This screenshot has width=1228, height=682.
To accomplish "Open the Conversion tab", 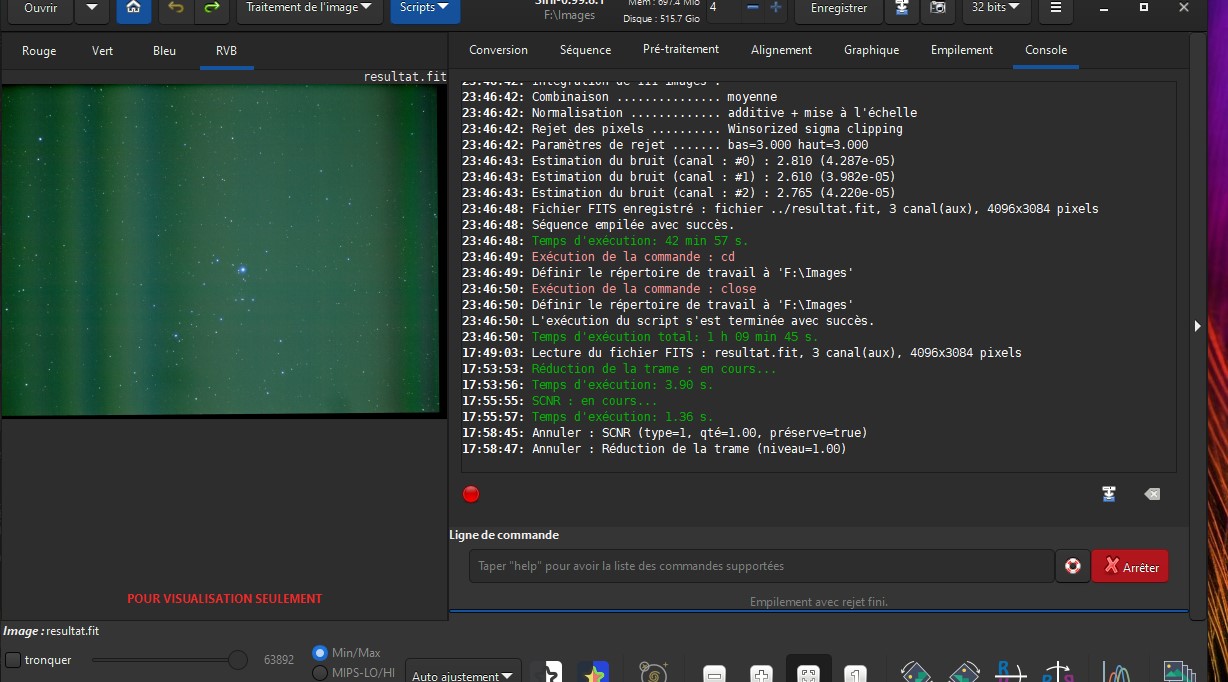I will (x=498, y=50).
